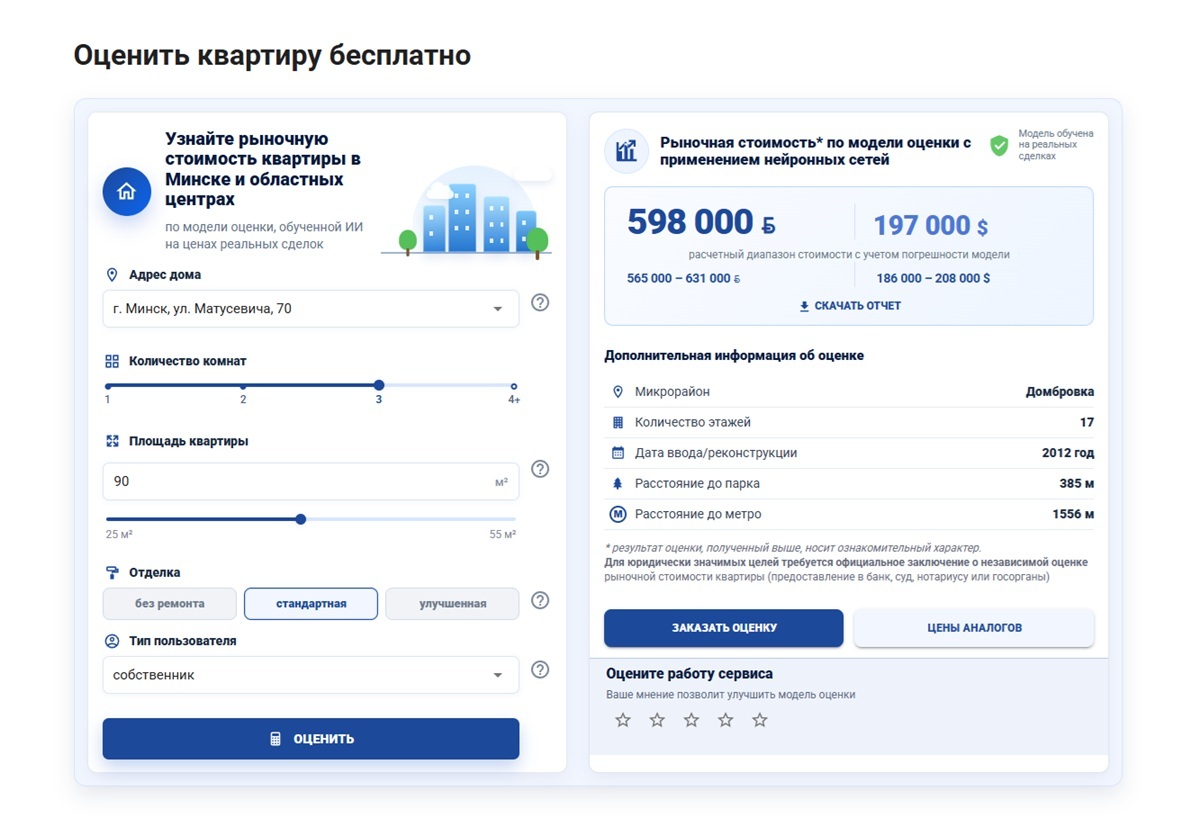Click the area input field showing 90
Image resolution: width=1200 pixels, height=836 pixels.
click(x=311, y=481)
